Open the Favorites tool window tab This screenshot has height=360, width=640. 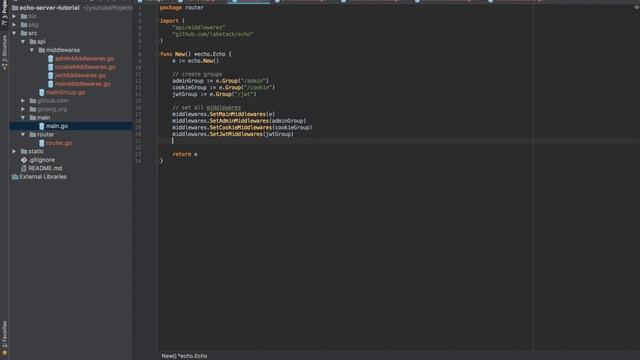coord(4,337)
